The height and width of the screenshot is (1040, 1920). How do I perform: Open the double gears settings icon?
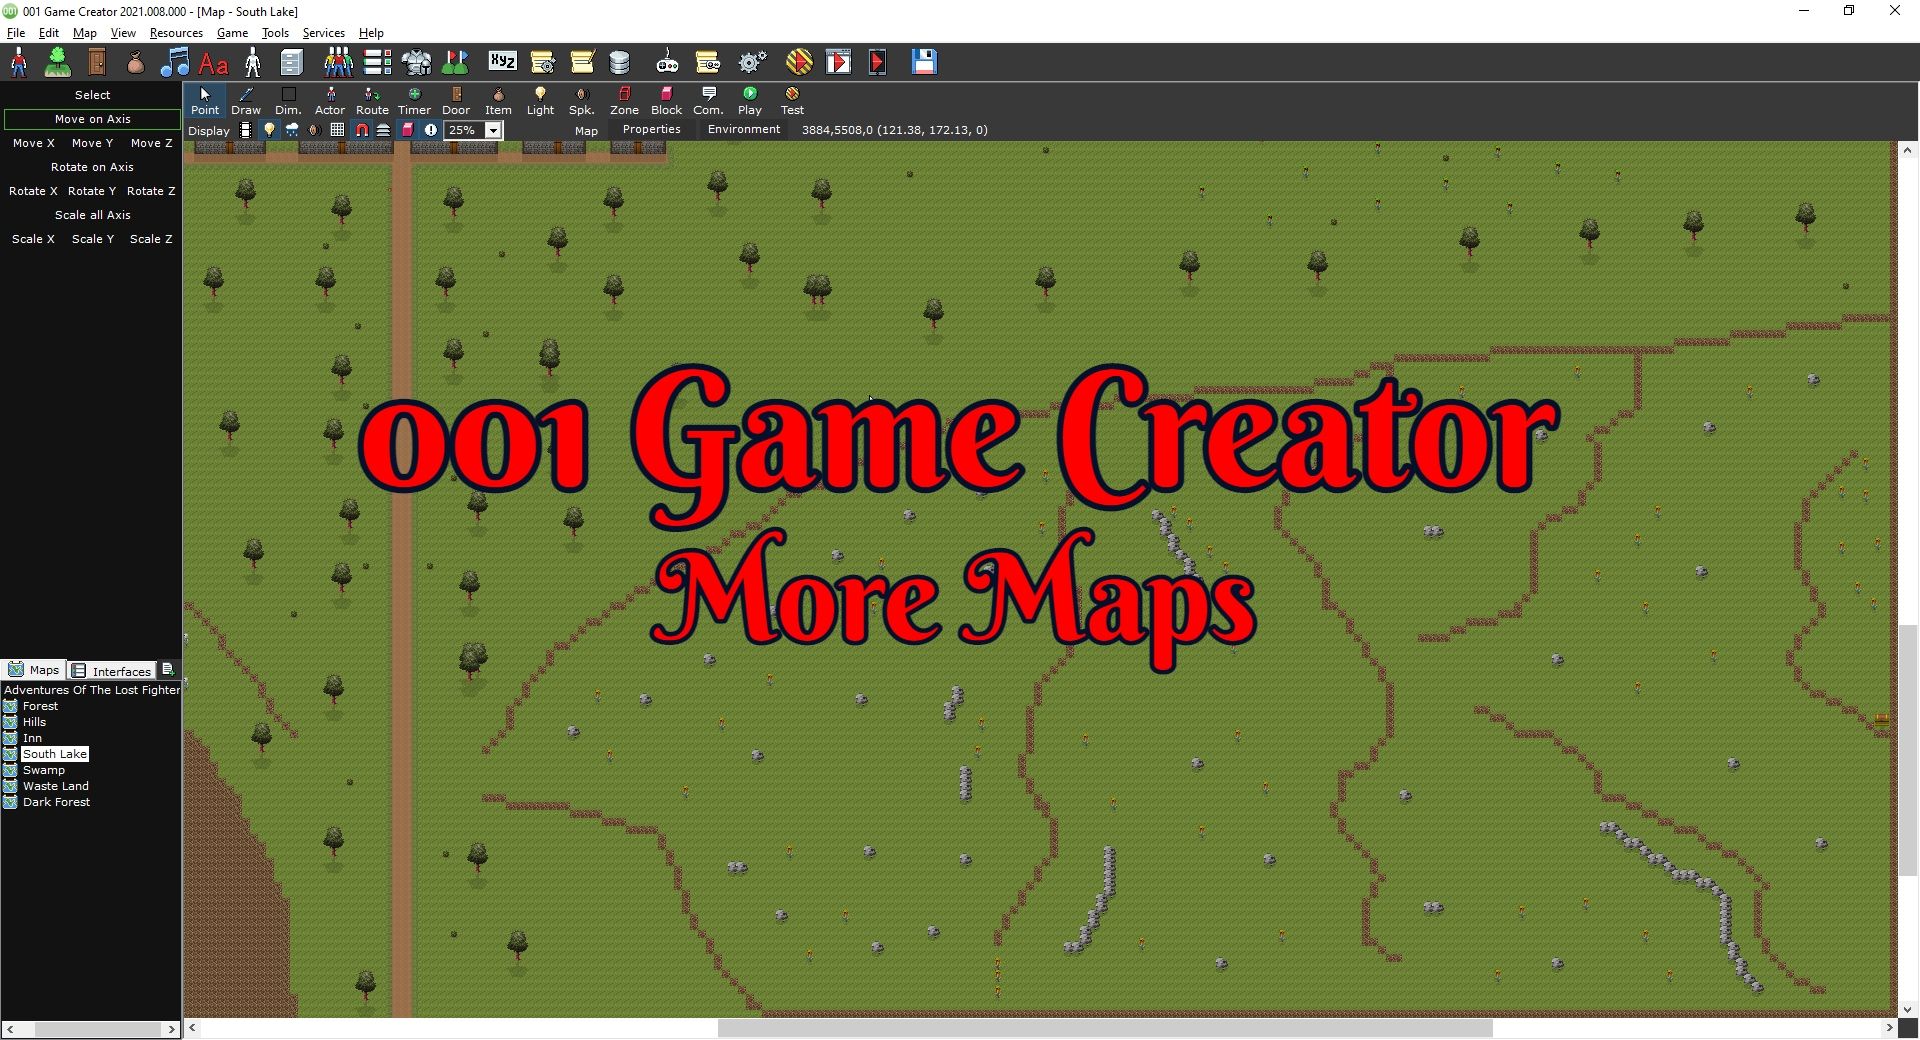tap(752, 62)
